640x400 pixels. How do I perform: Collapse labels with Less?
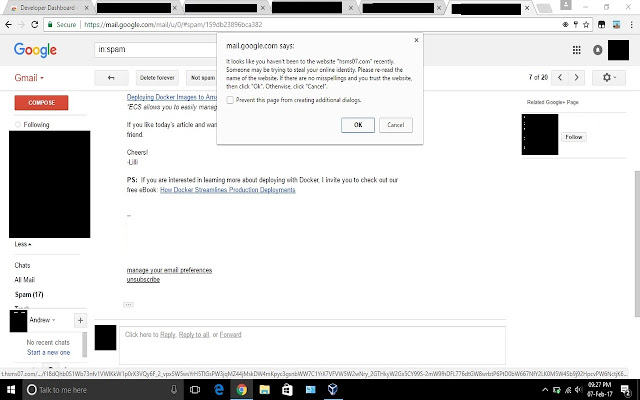[23, 244]
